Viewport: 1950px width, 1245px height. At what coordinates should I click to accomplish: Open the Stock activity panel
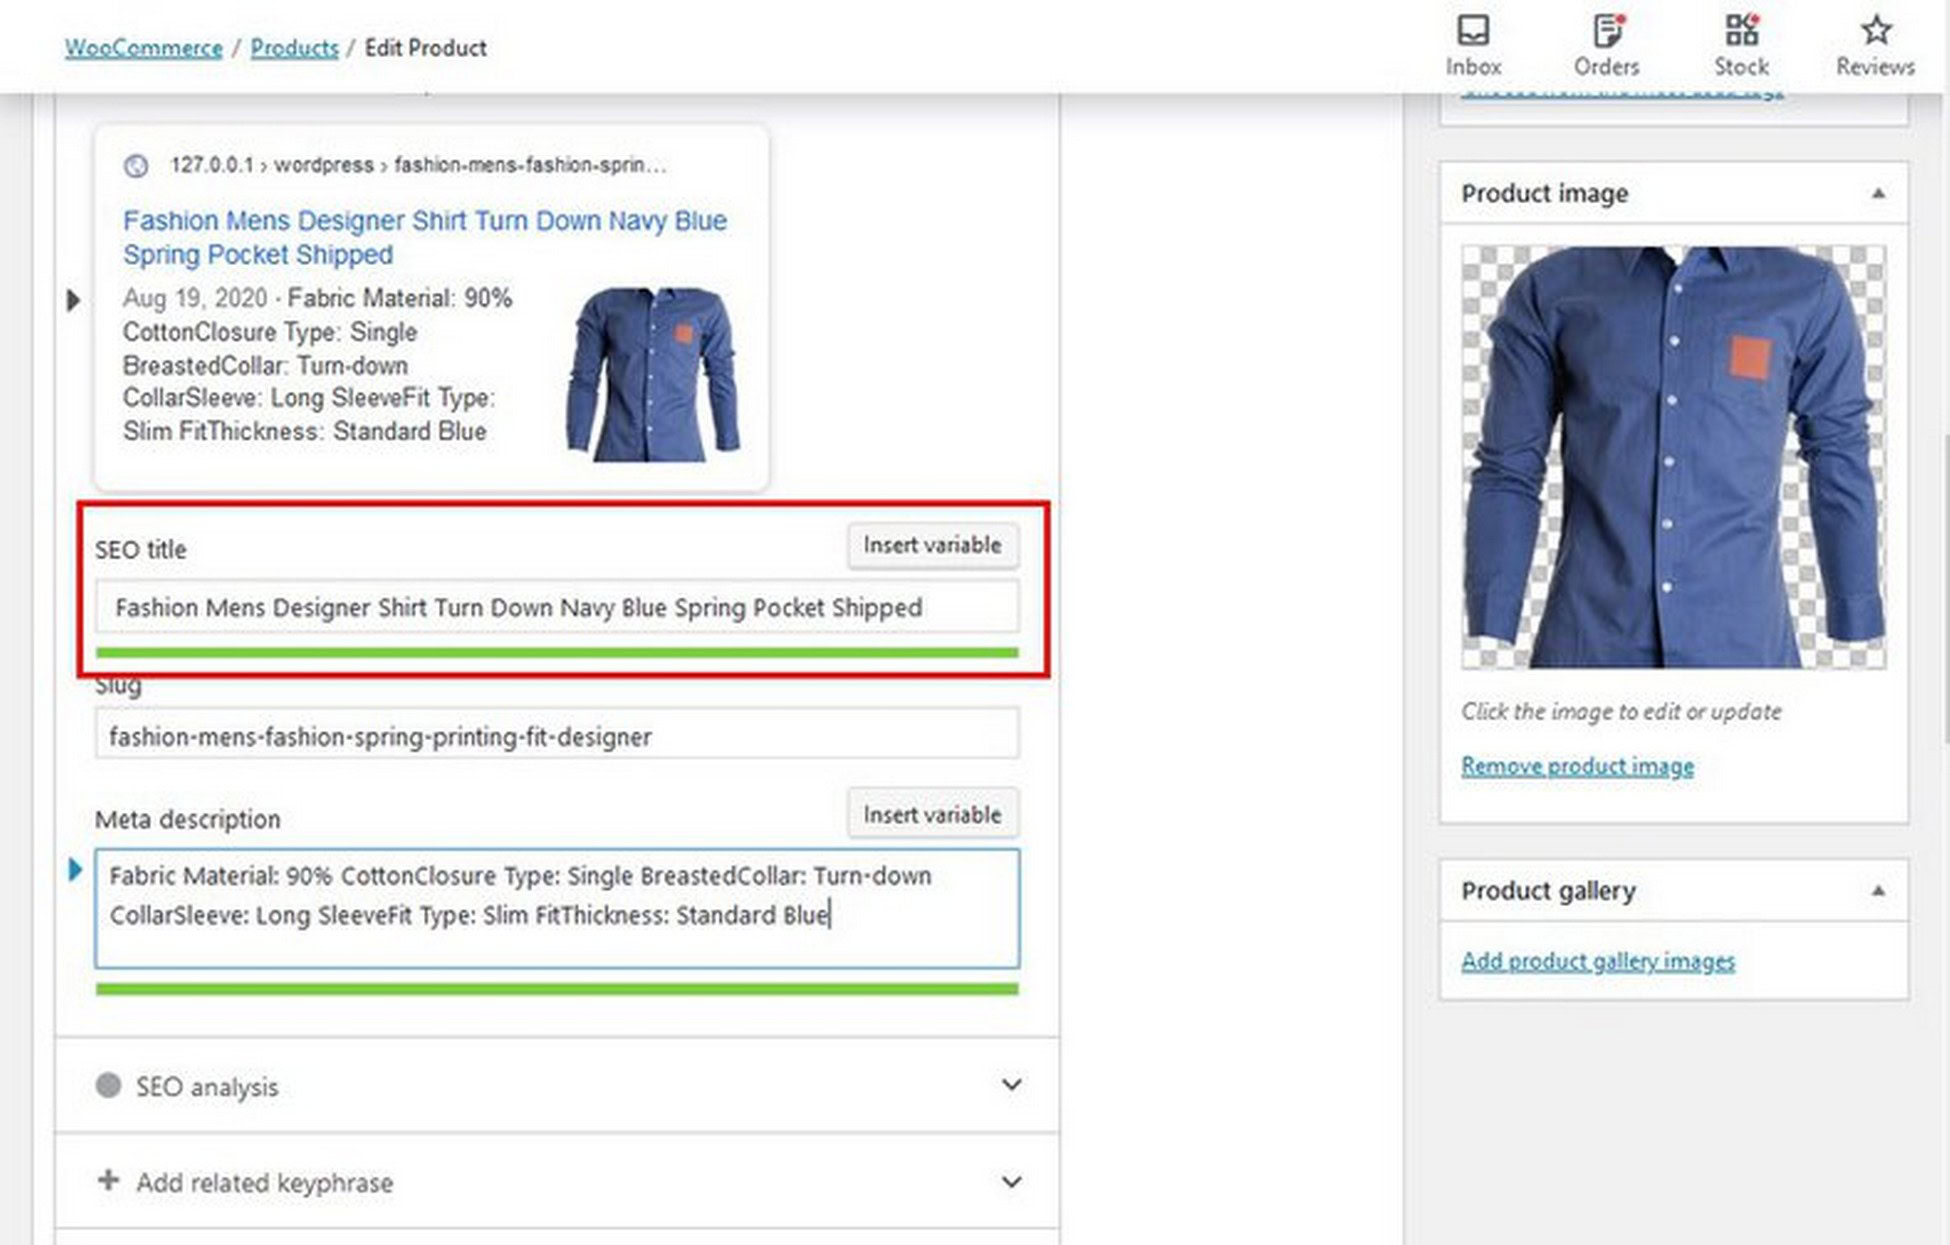[x=1741, y=45]
